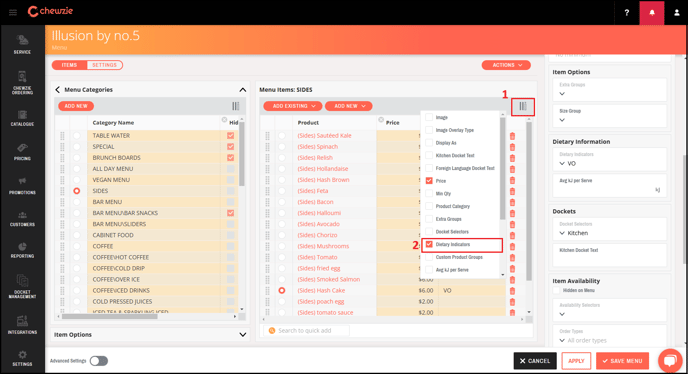
Task: Click the Search to quick add field
Action: click(x=306, y=331)
